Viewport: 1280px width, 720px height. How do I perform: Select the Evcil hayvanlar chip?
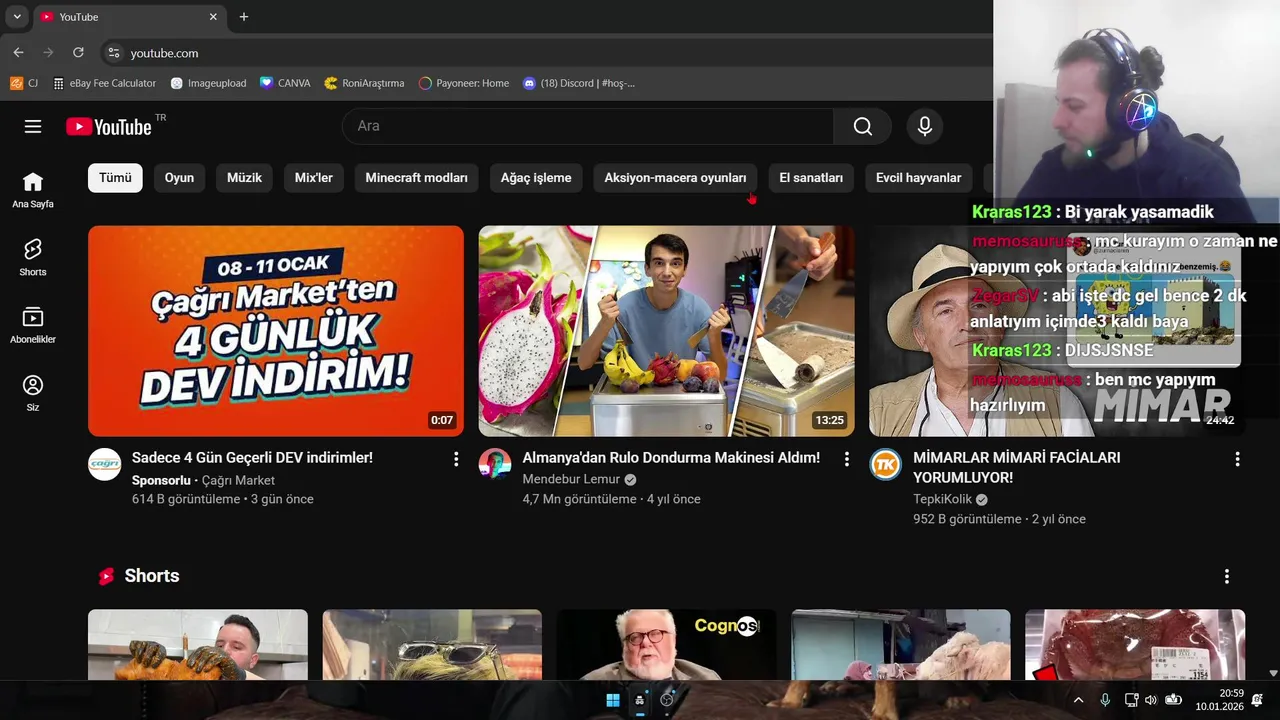[x=918, y=178]
